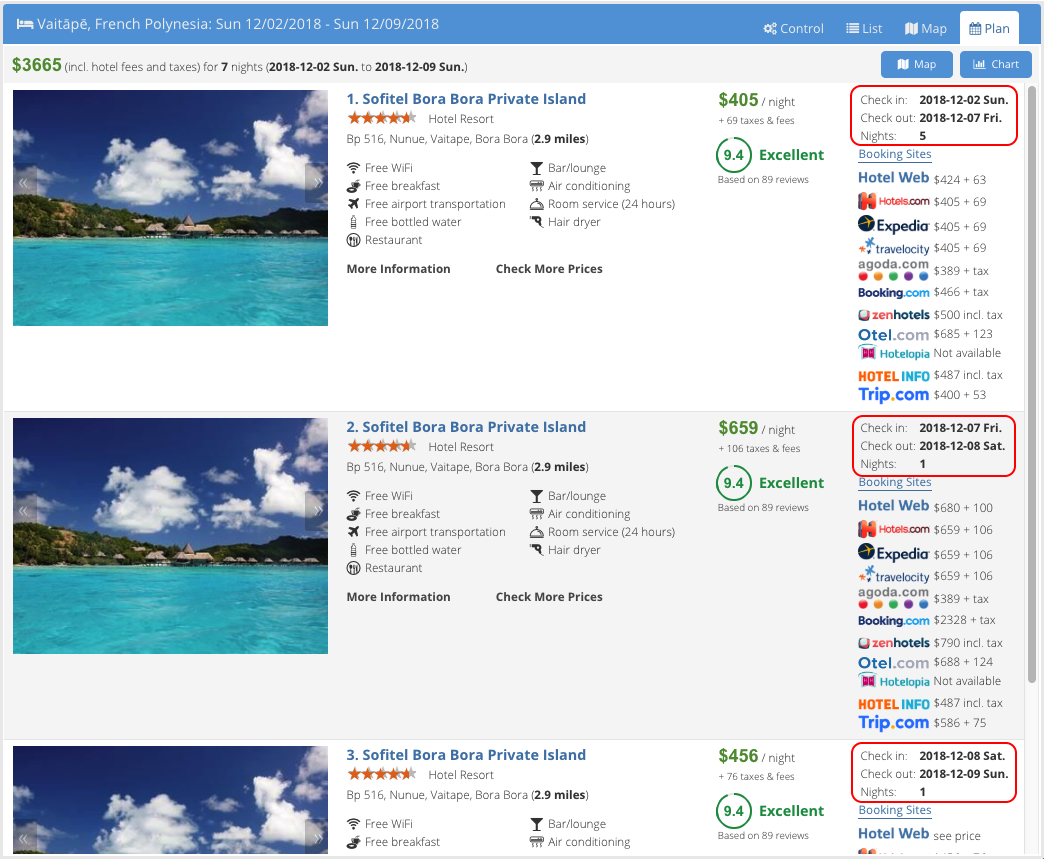Click the header text Vaitāpē, French Polynesia

coord(123,24)
